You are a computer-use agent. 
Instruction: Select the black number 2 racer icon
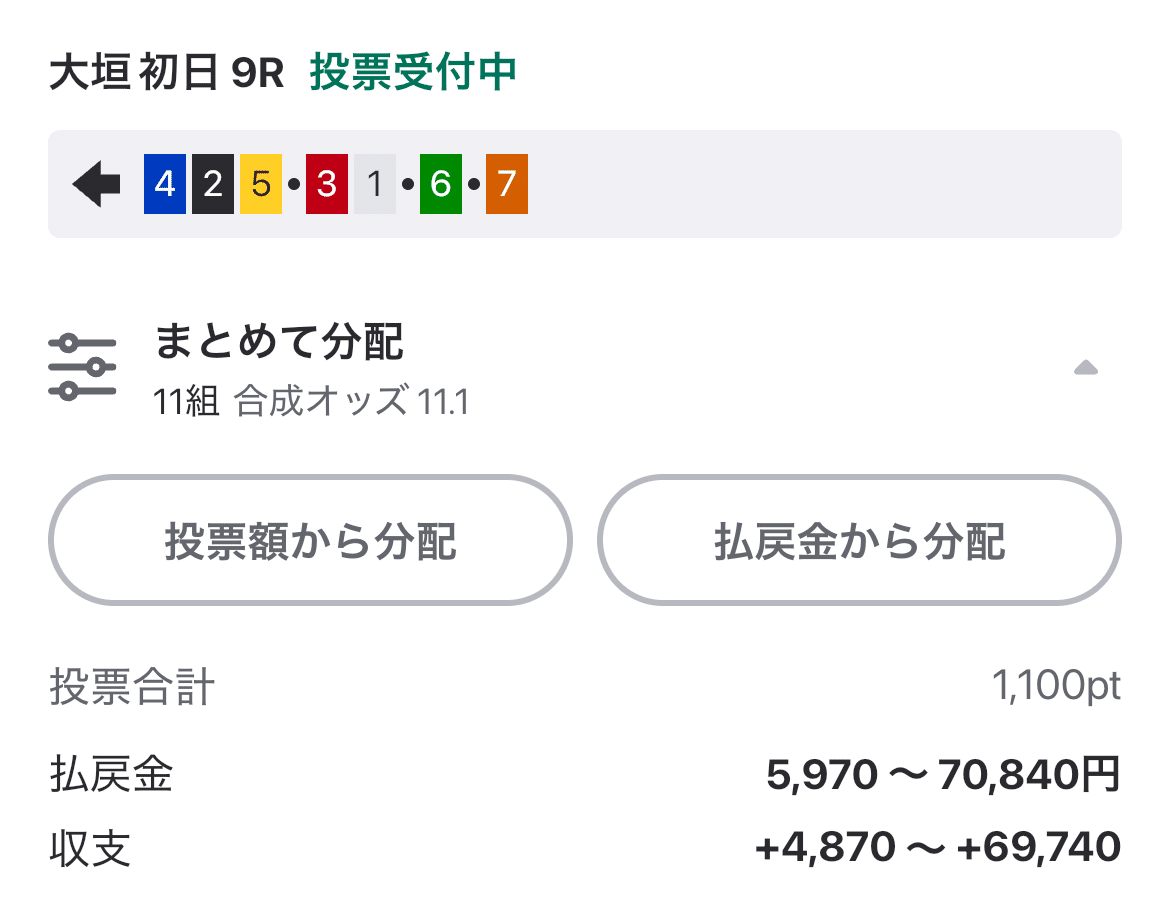[x=213, y=182]
